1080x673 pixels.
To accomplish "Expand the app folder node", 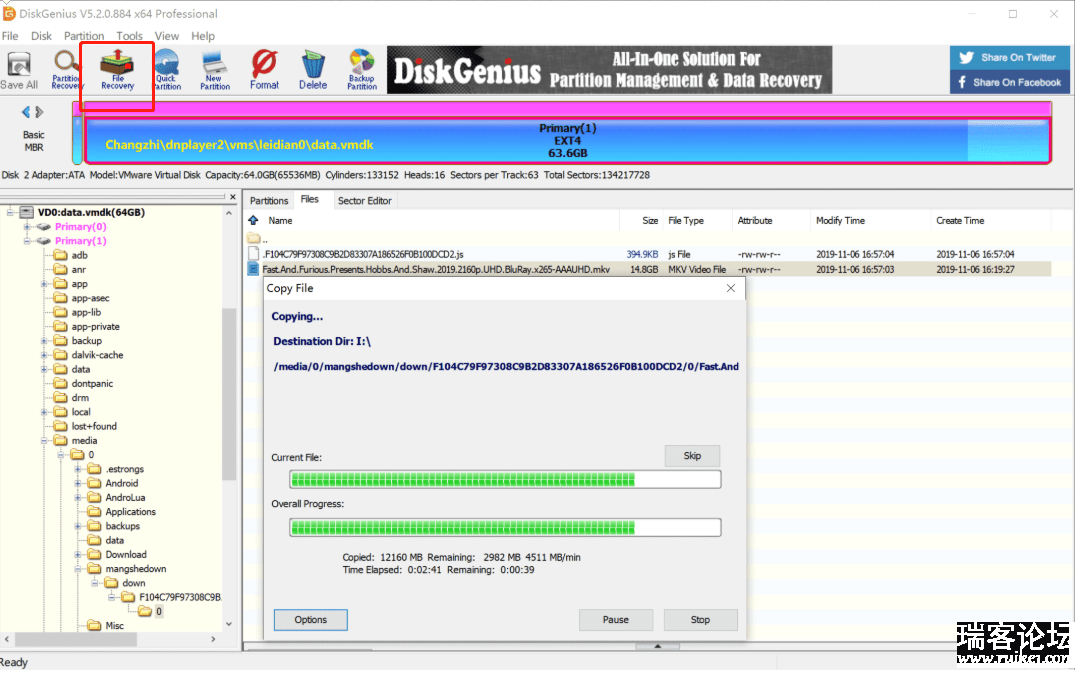I will pyautogui.click(x=44, y=284).
